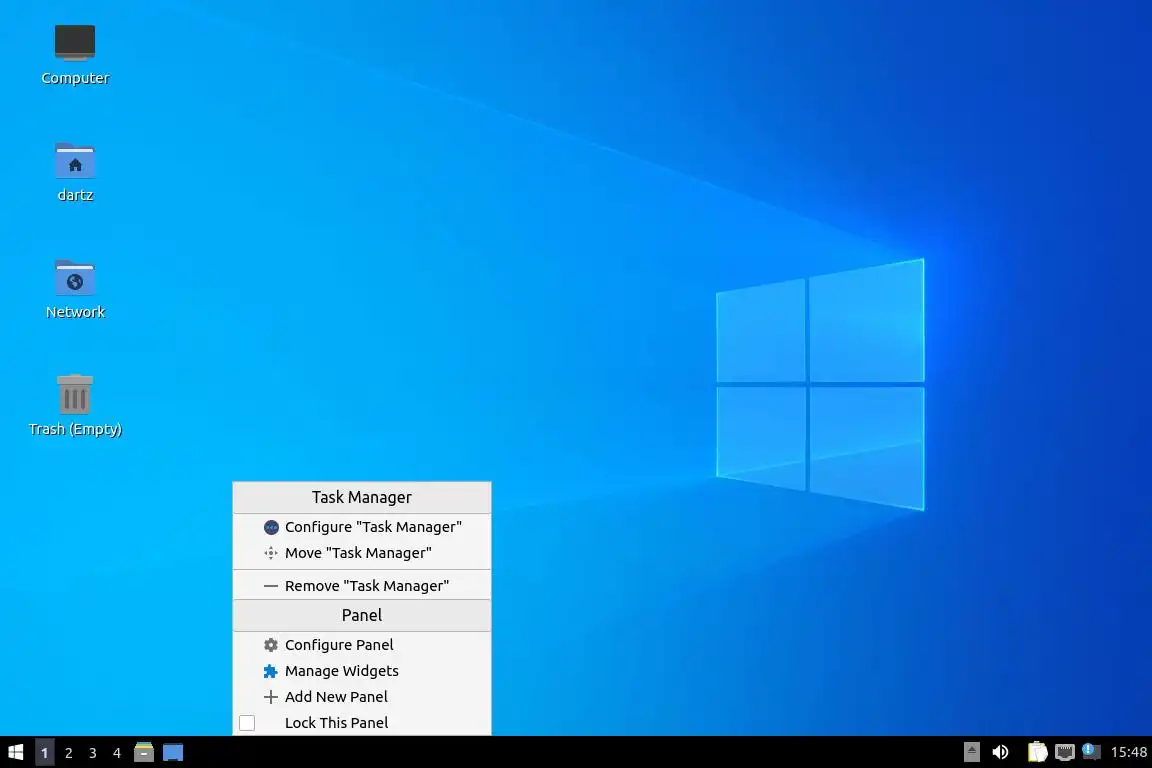This screenshot has width=1152, height=768.
Task: Open the file manager in the taskbar
Action: click(144, 752)
